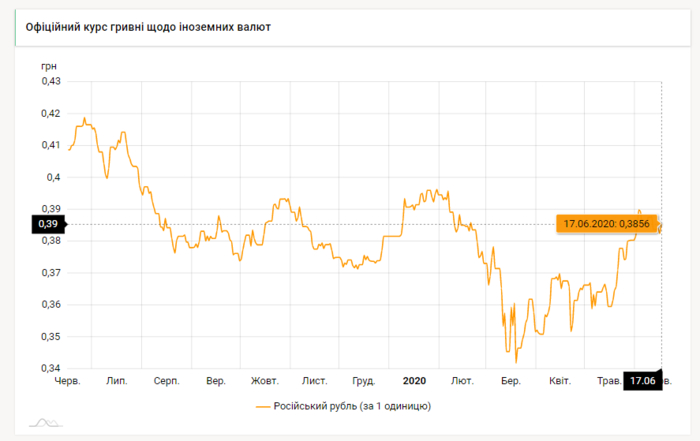700x441 pixels.
Task: Click the chart title Офіційний курс гривні
Action: [147, 27]
